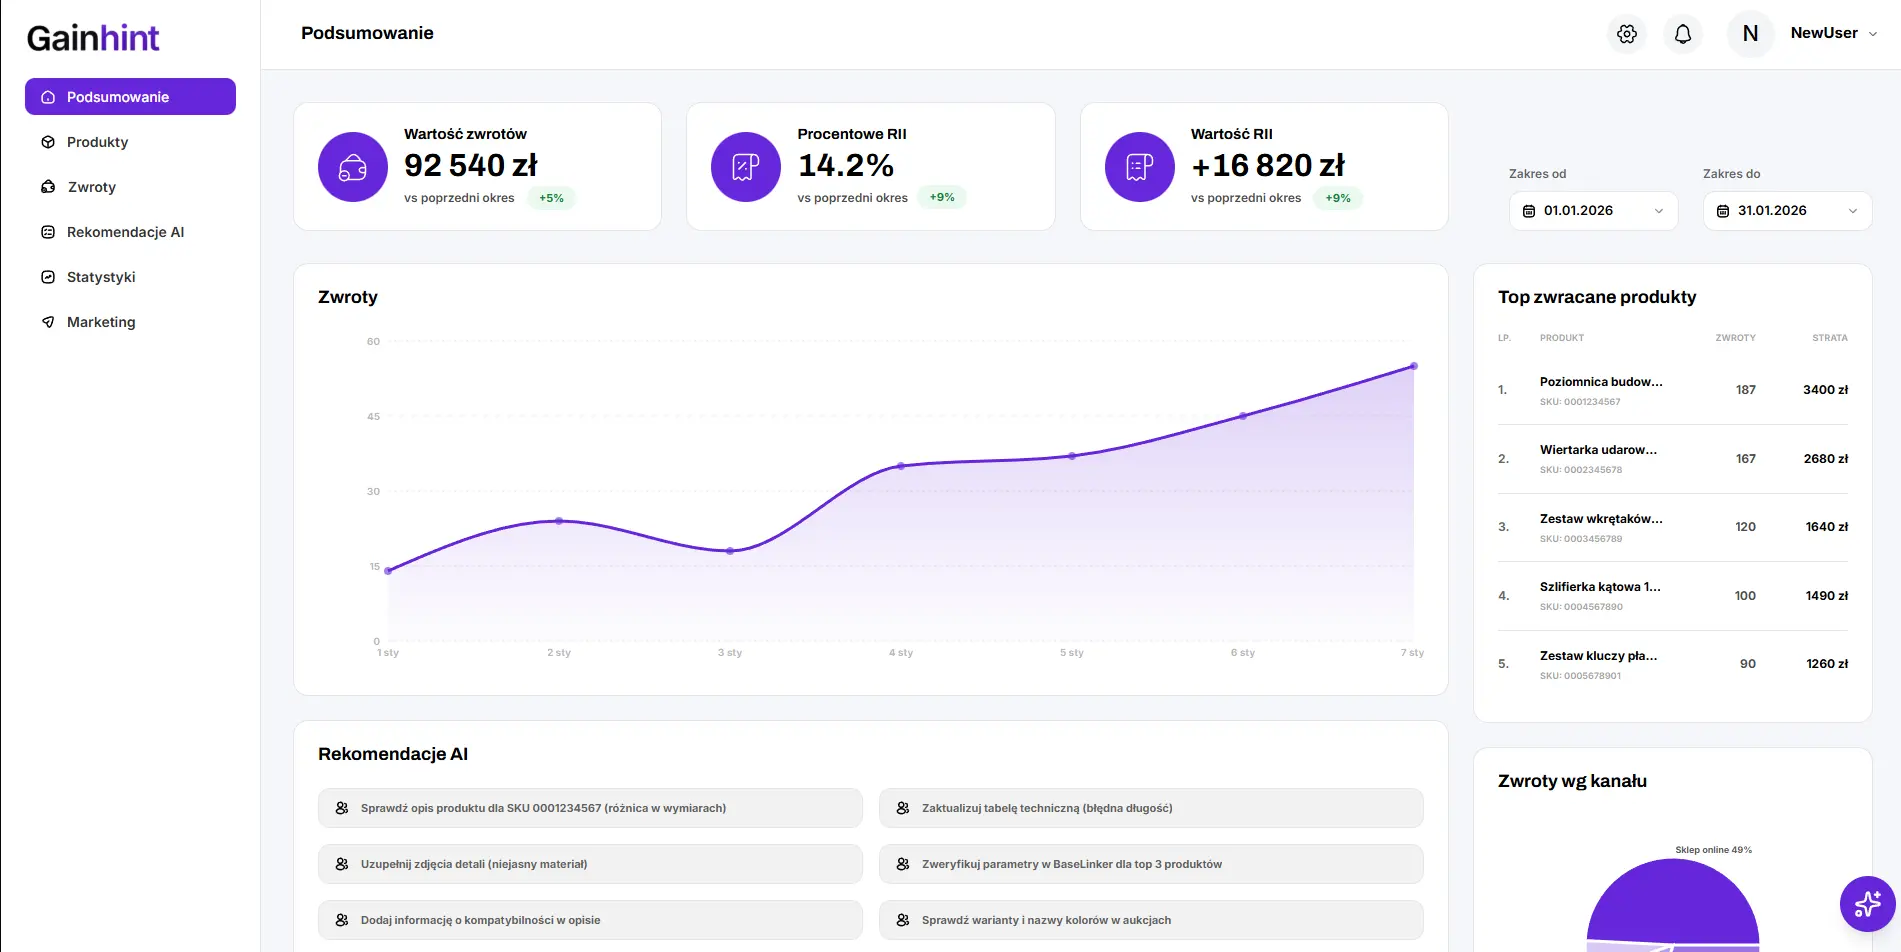Click the 7 sty data point on chart
1901x952 pixels.
tap(1413, 366)
